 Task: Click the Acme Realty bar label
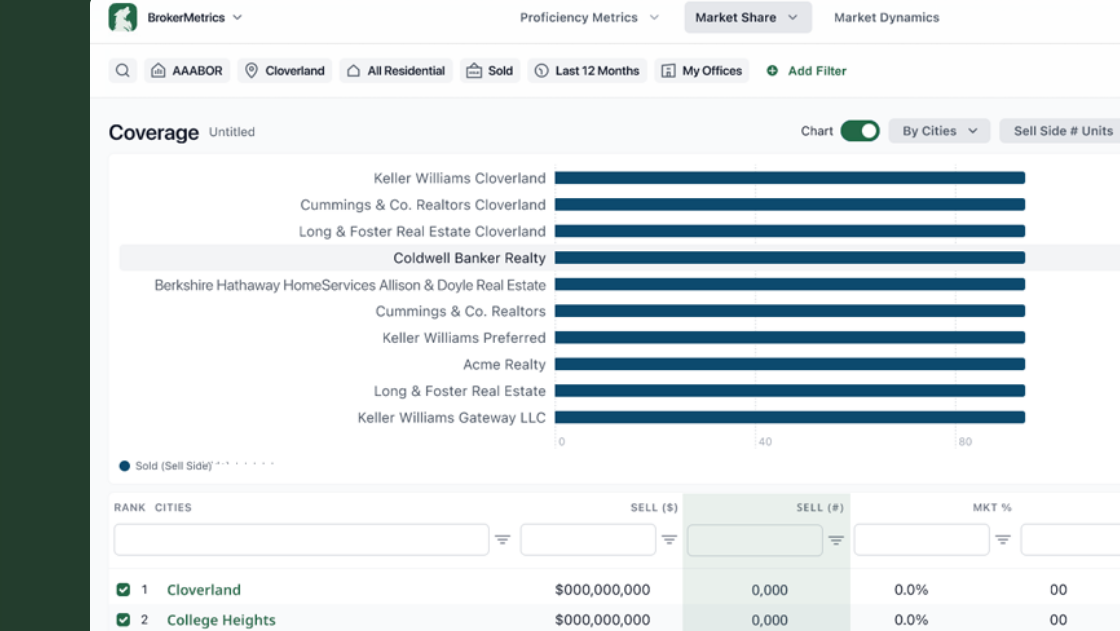click(504, 364)
